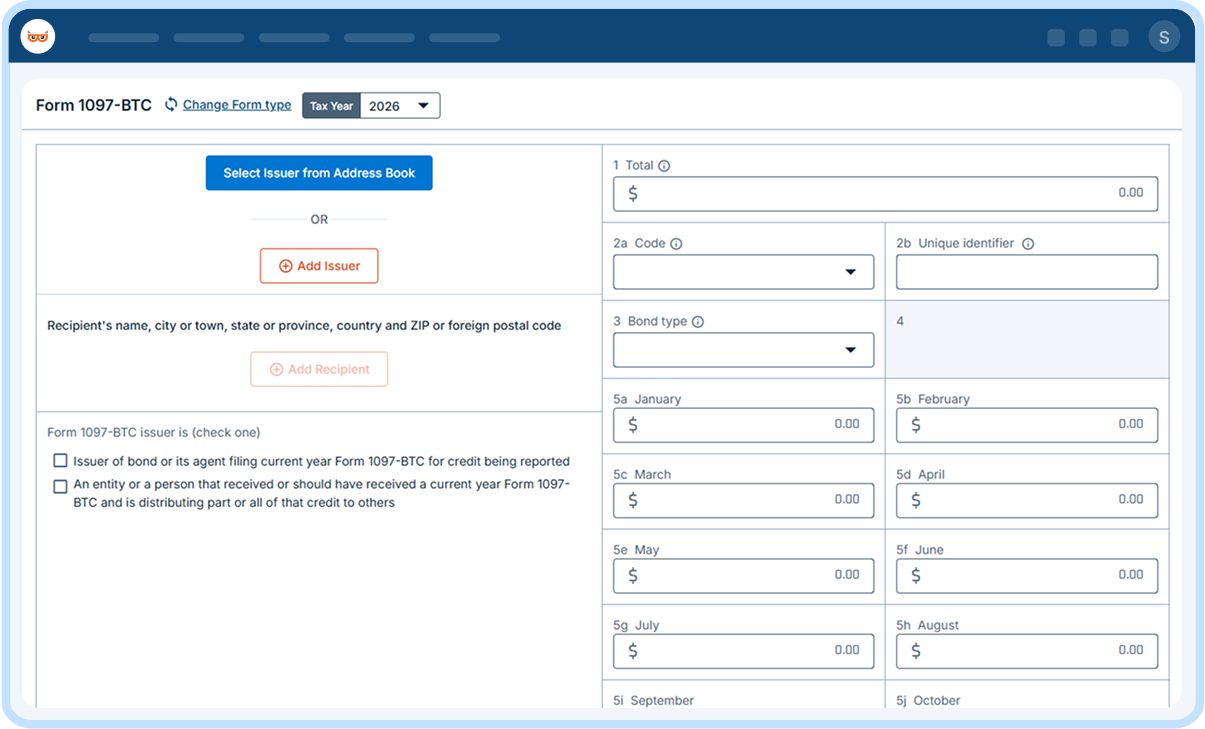The height and width of the screenshot is (729, 1205).
Task: Click the info icon next to 1 Total
Action: click(x=664, y=166)
